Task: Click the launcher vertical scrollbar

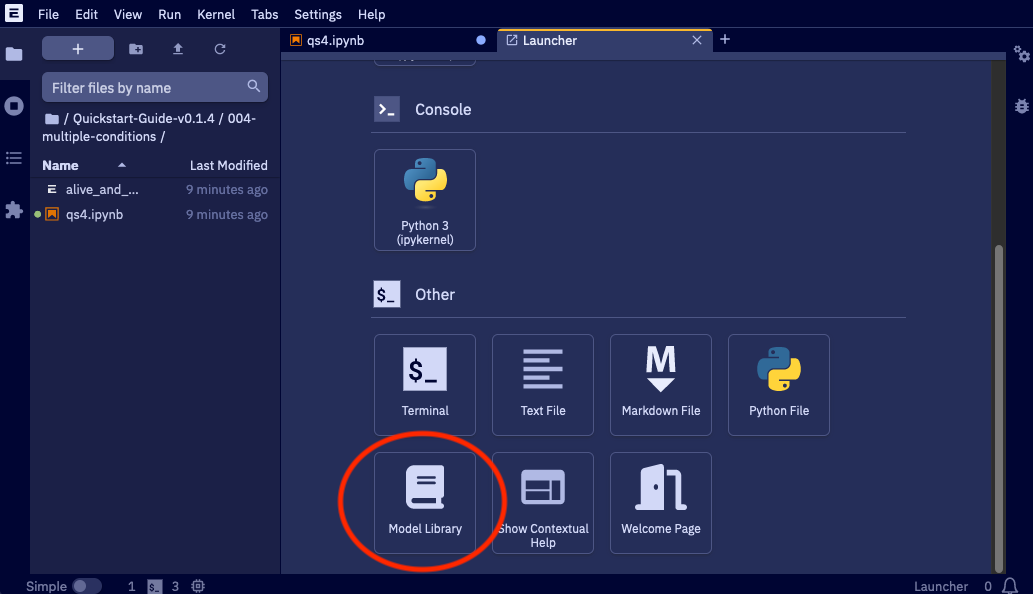Action: point(999,408)
